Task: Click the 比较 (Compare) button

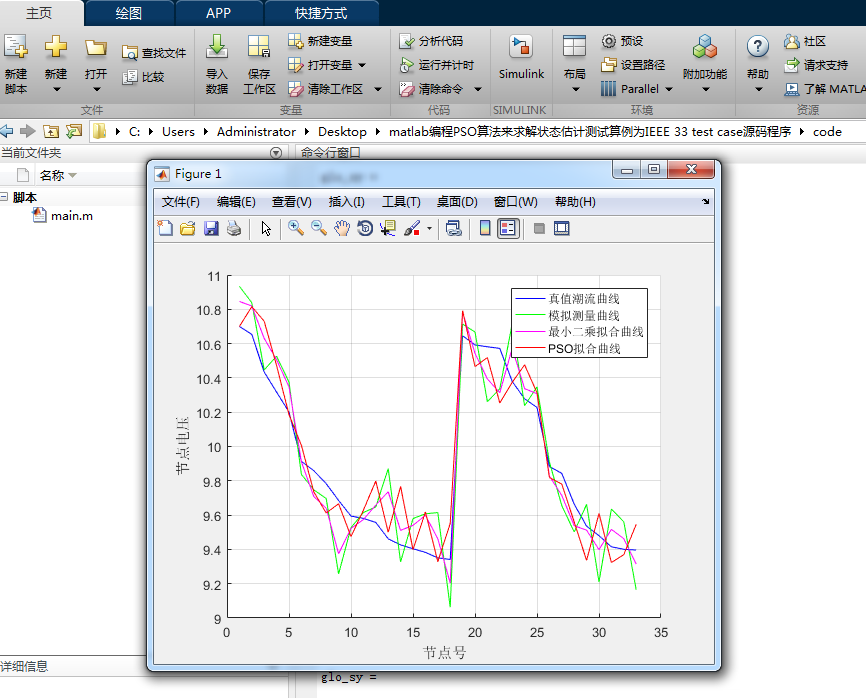Action: (144, 77)
